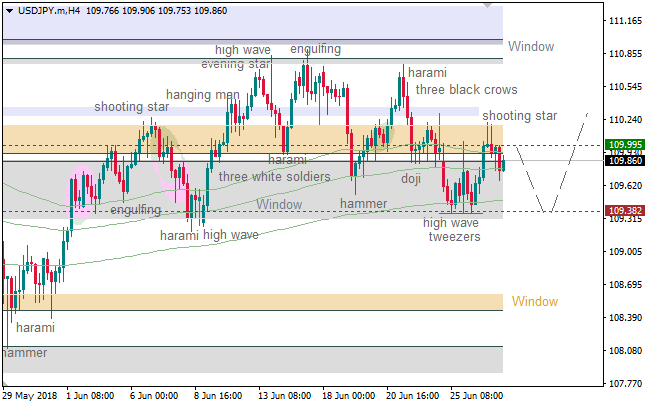Click the 111.165 price axis value
The image size is (645, 406).
625,21
